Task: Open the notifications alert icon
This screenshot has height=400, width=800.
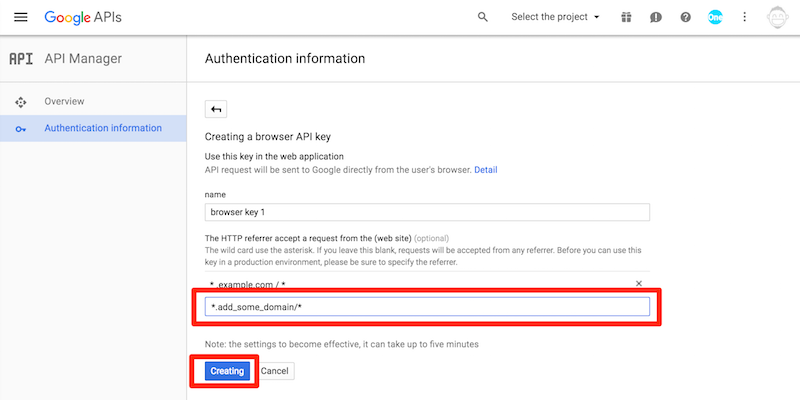Action: coord(656,17)
